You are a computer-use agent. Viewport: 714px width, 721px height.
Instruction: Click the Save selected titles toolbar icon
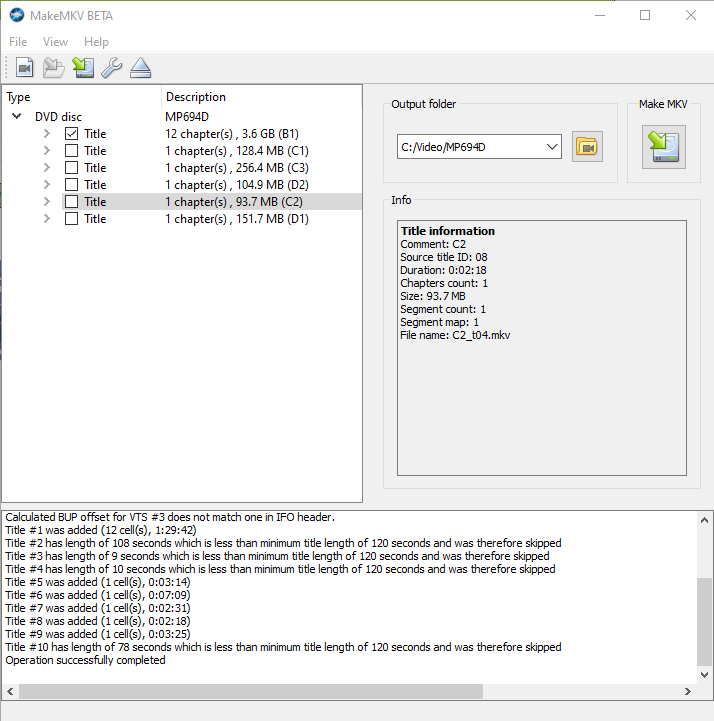pyautogui.click(x=83, y=68)
